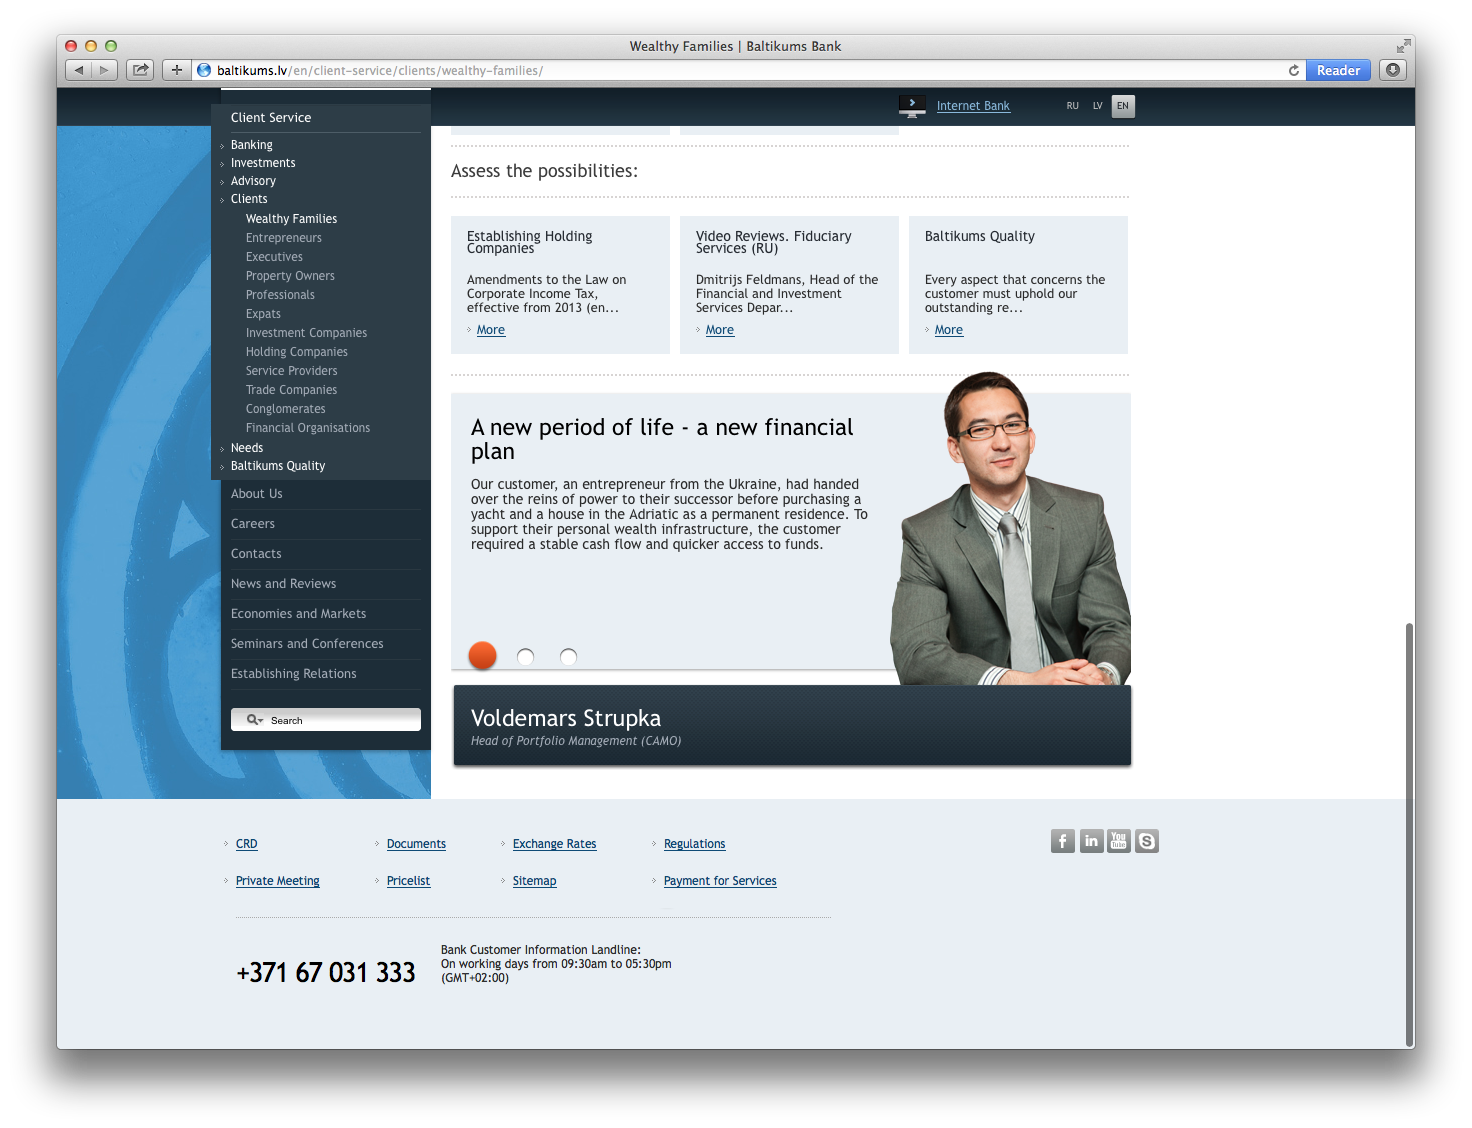This screenshot has width=1472, height=1128.
Task: Expand the Advisory menu section
Action: (x=253, y=181)
